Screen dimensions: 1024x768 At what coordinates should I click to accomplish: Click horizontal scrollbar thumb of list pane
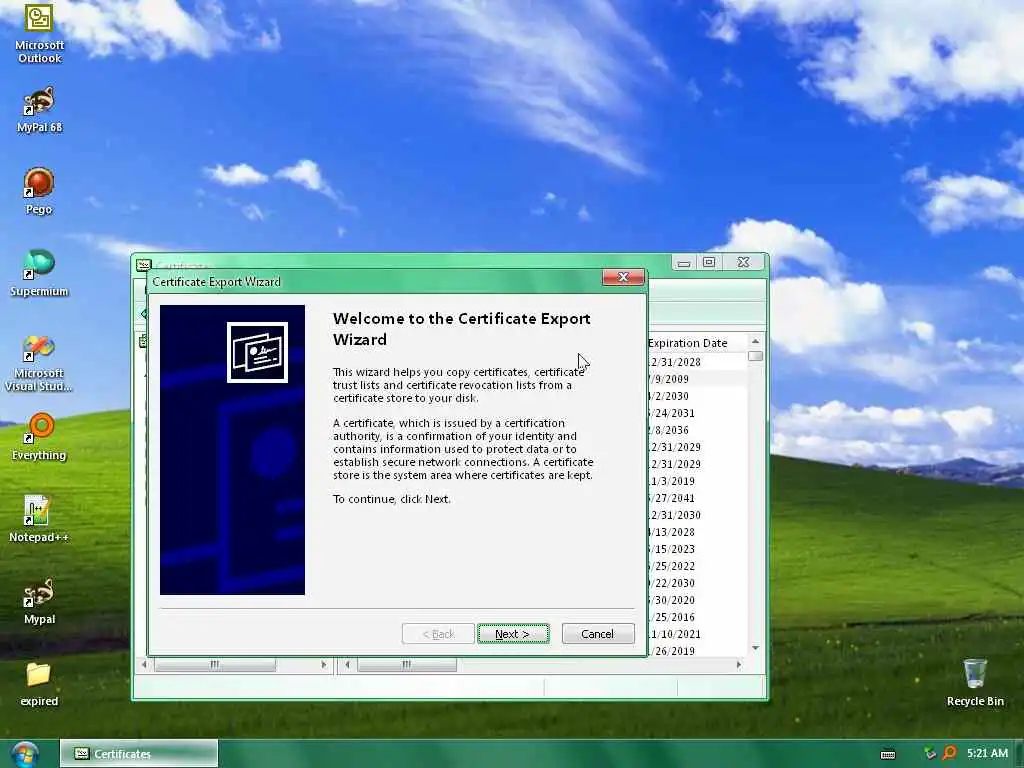(407, 664)
